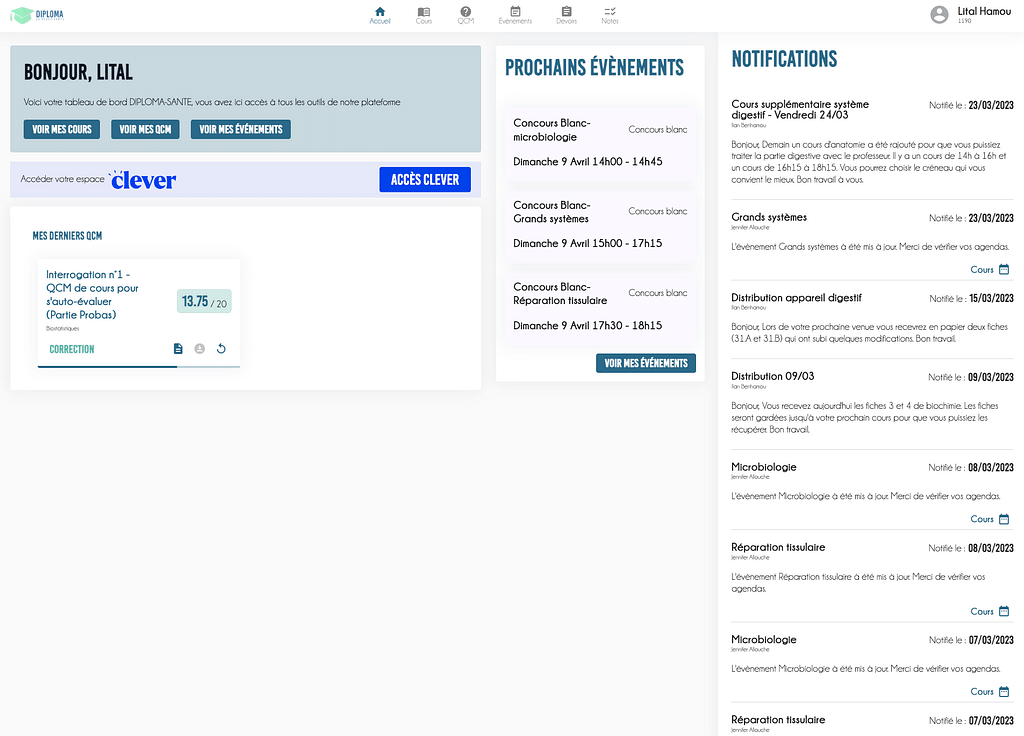Image resolution: width=1024 pixels, height=736 pixels.
Task: Open the document icon on the Interrogation n°1 card
Action: 178,349
